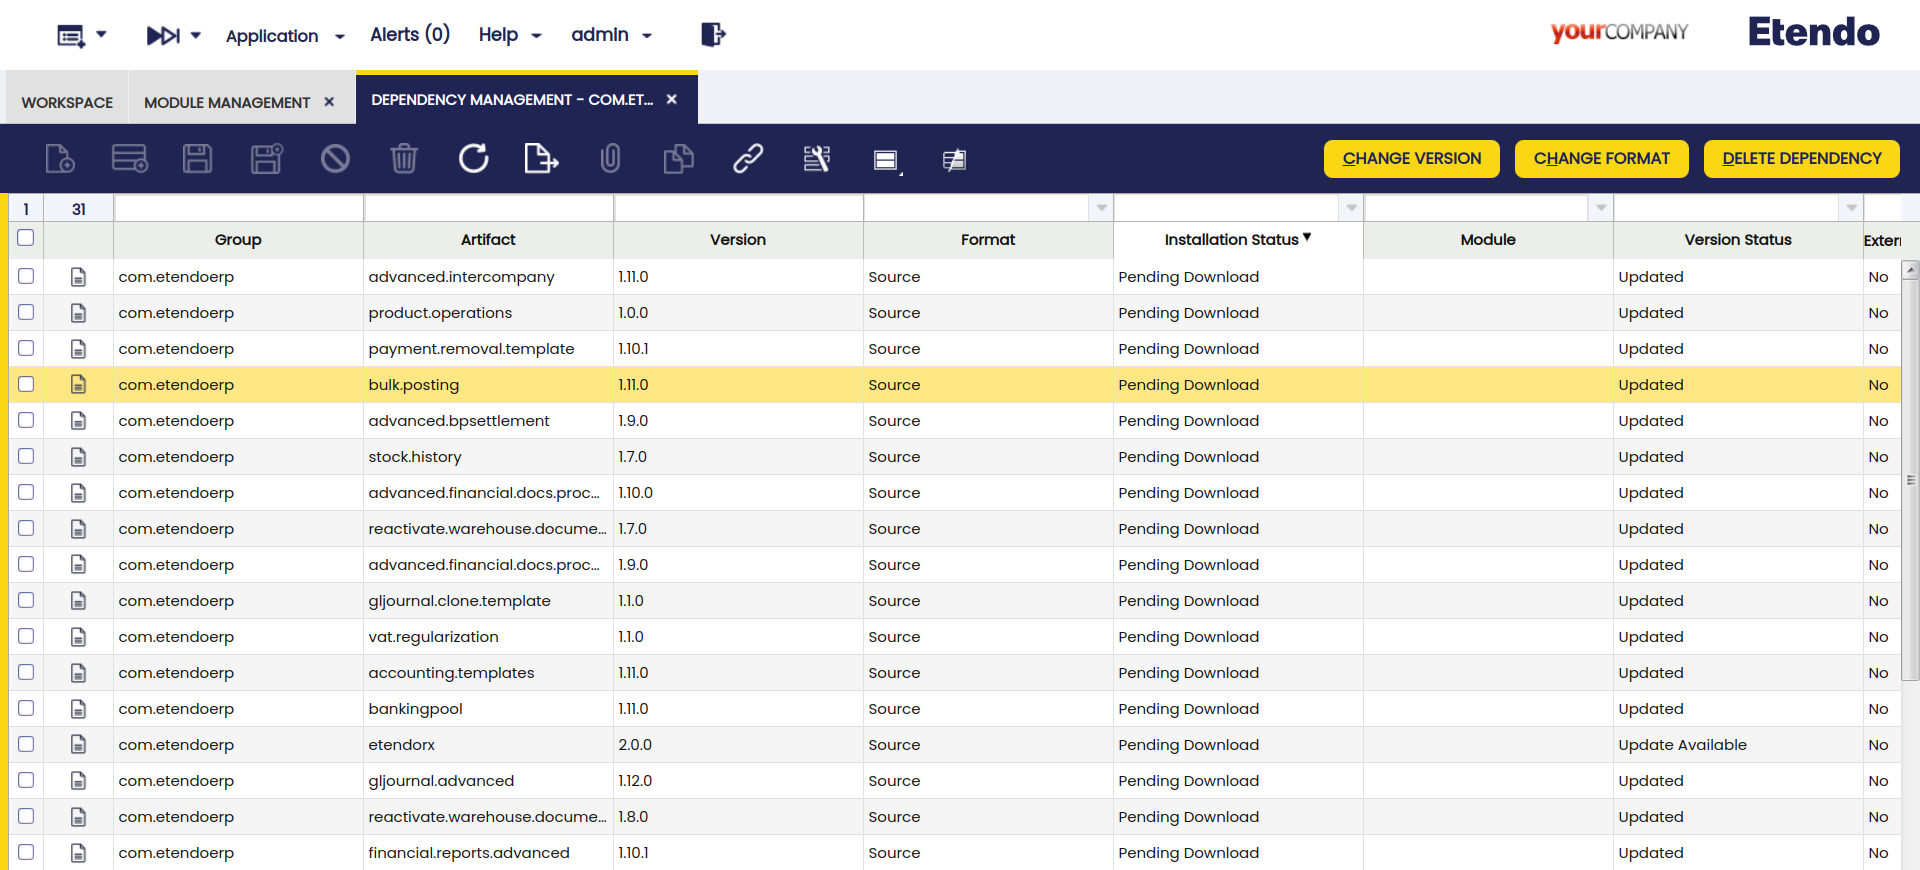The height and width of the screenshot is (870, 1920).
Task: Click the Export to spreadsheet icon
Action: click(541, 158)
